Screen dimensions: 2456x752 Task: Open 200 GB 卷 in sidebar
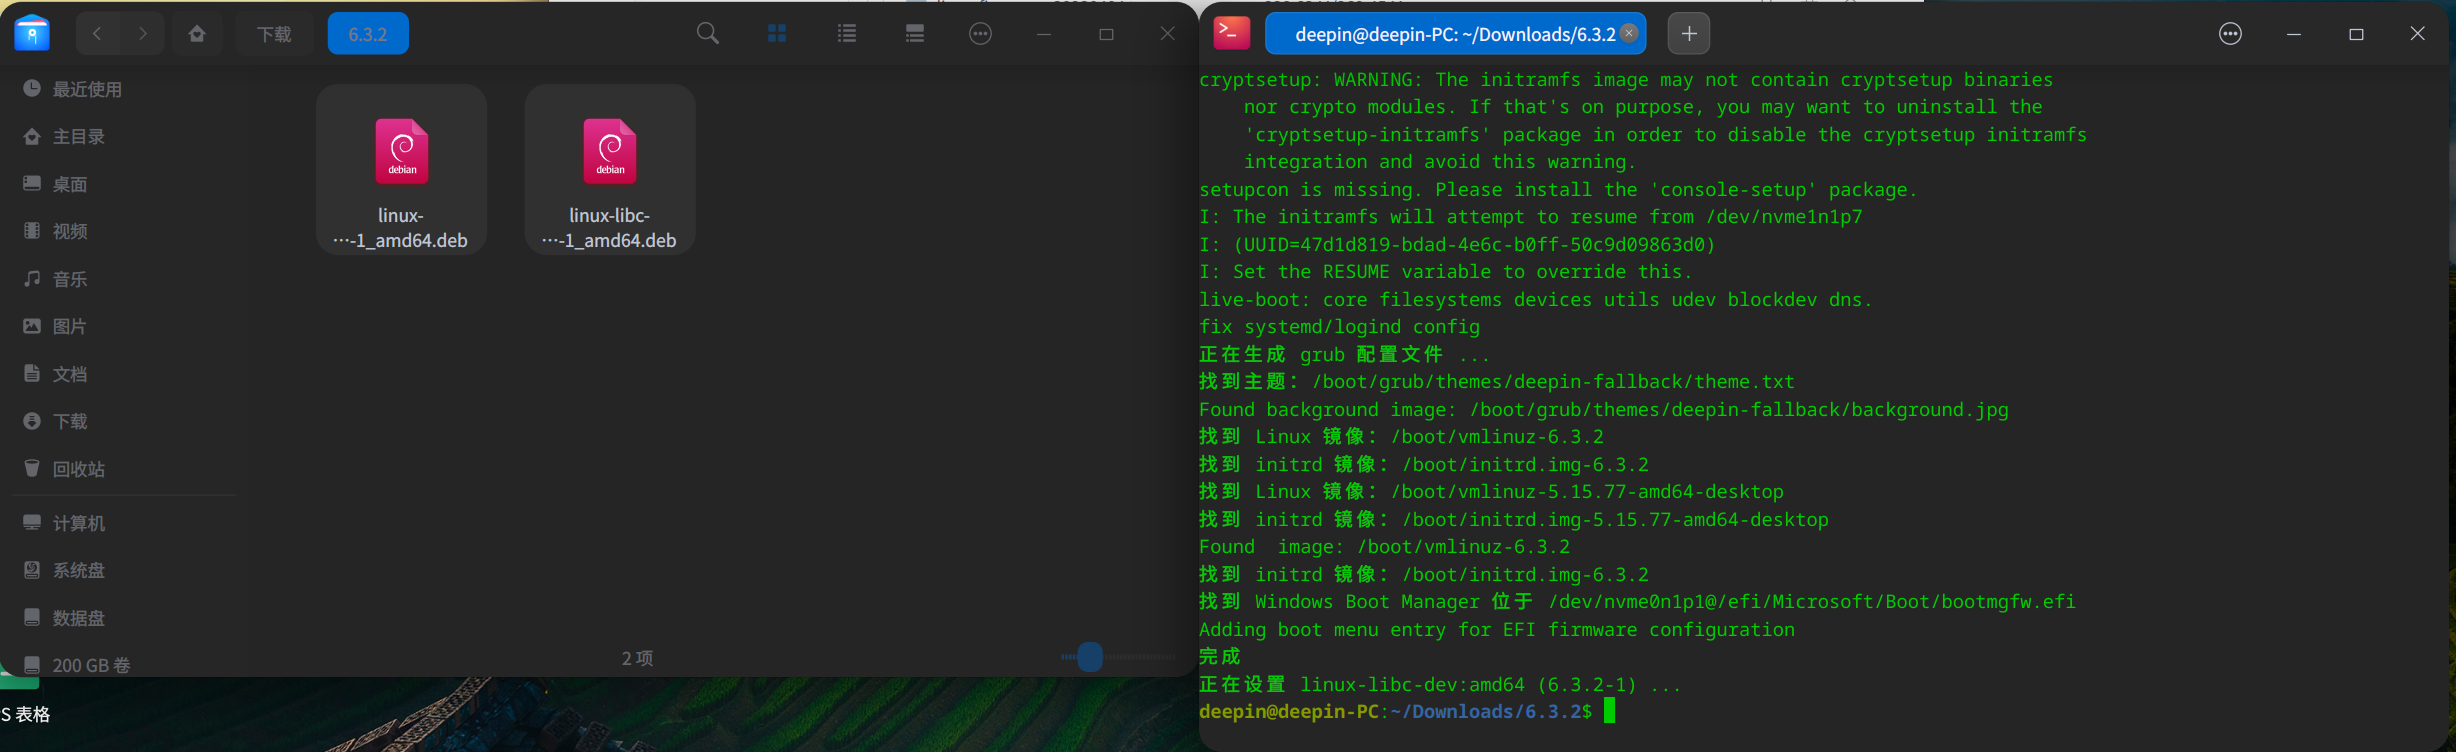coord(124,664)
